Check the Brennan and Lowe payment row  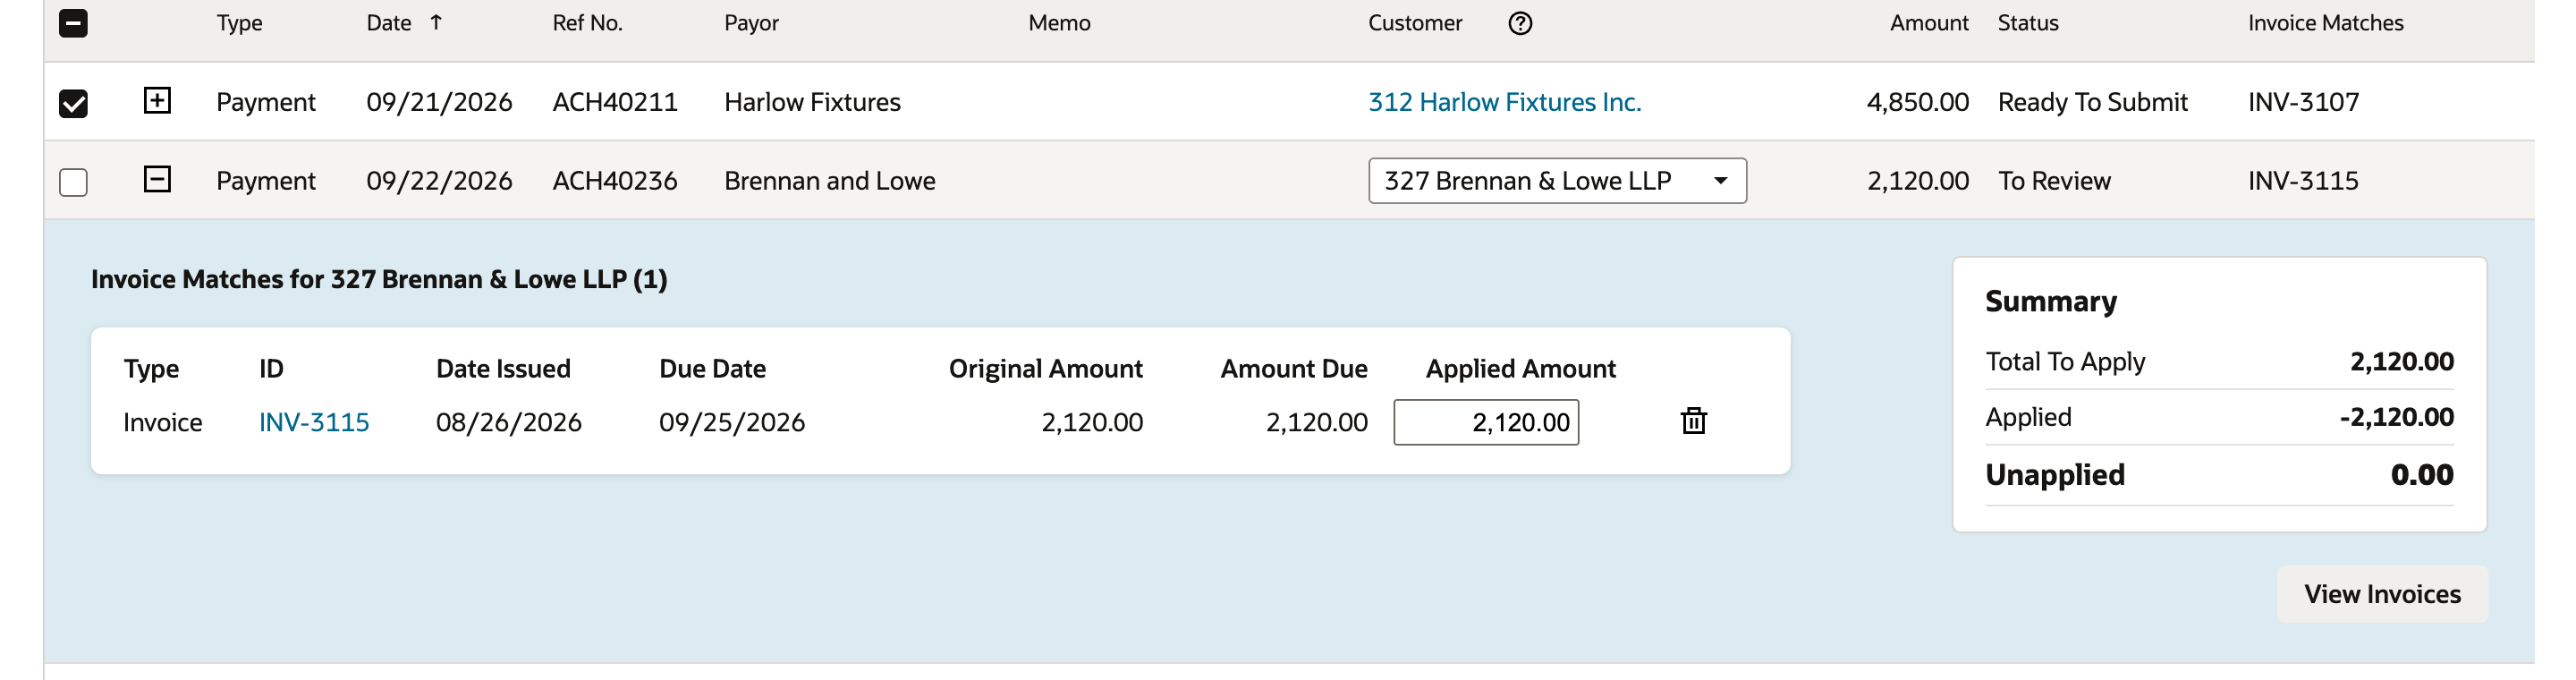point(73,182)
